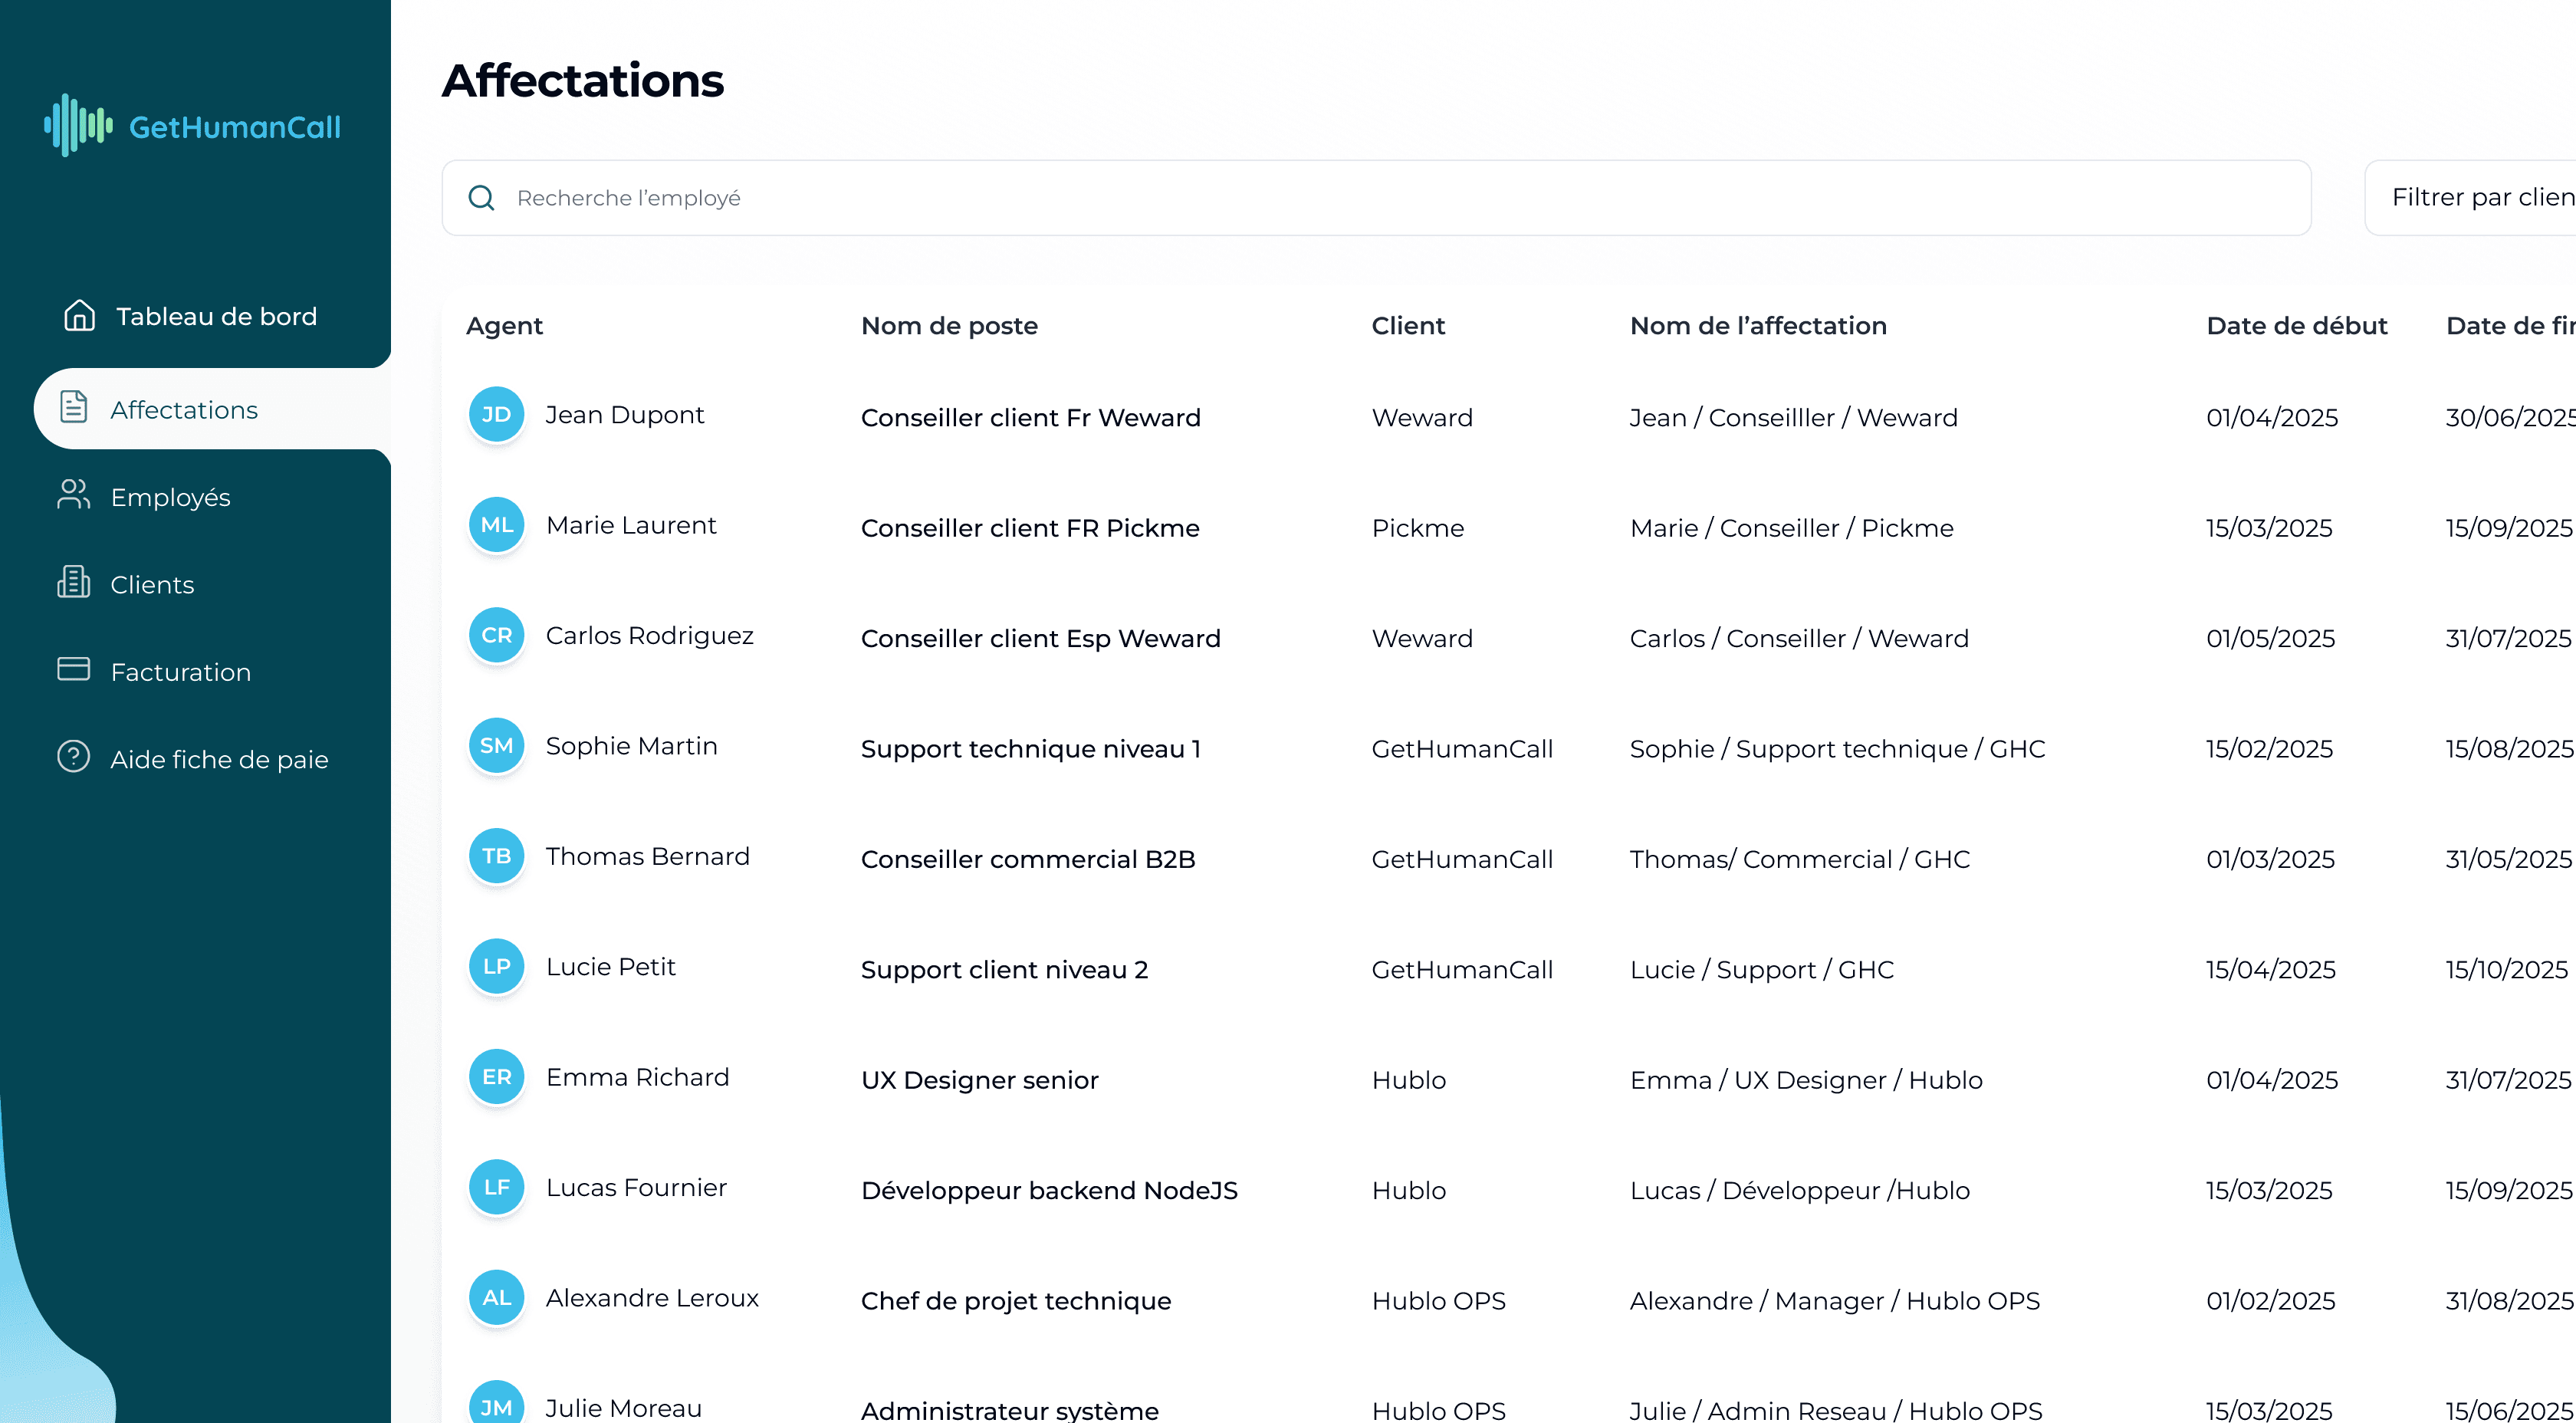Click Lucas / Développeur /Hublo affectation

(1800, 1191)
